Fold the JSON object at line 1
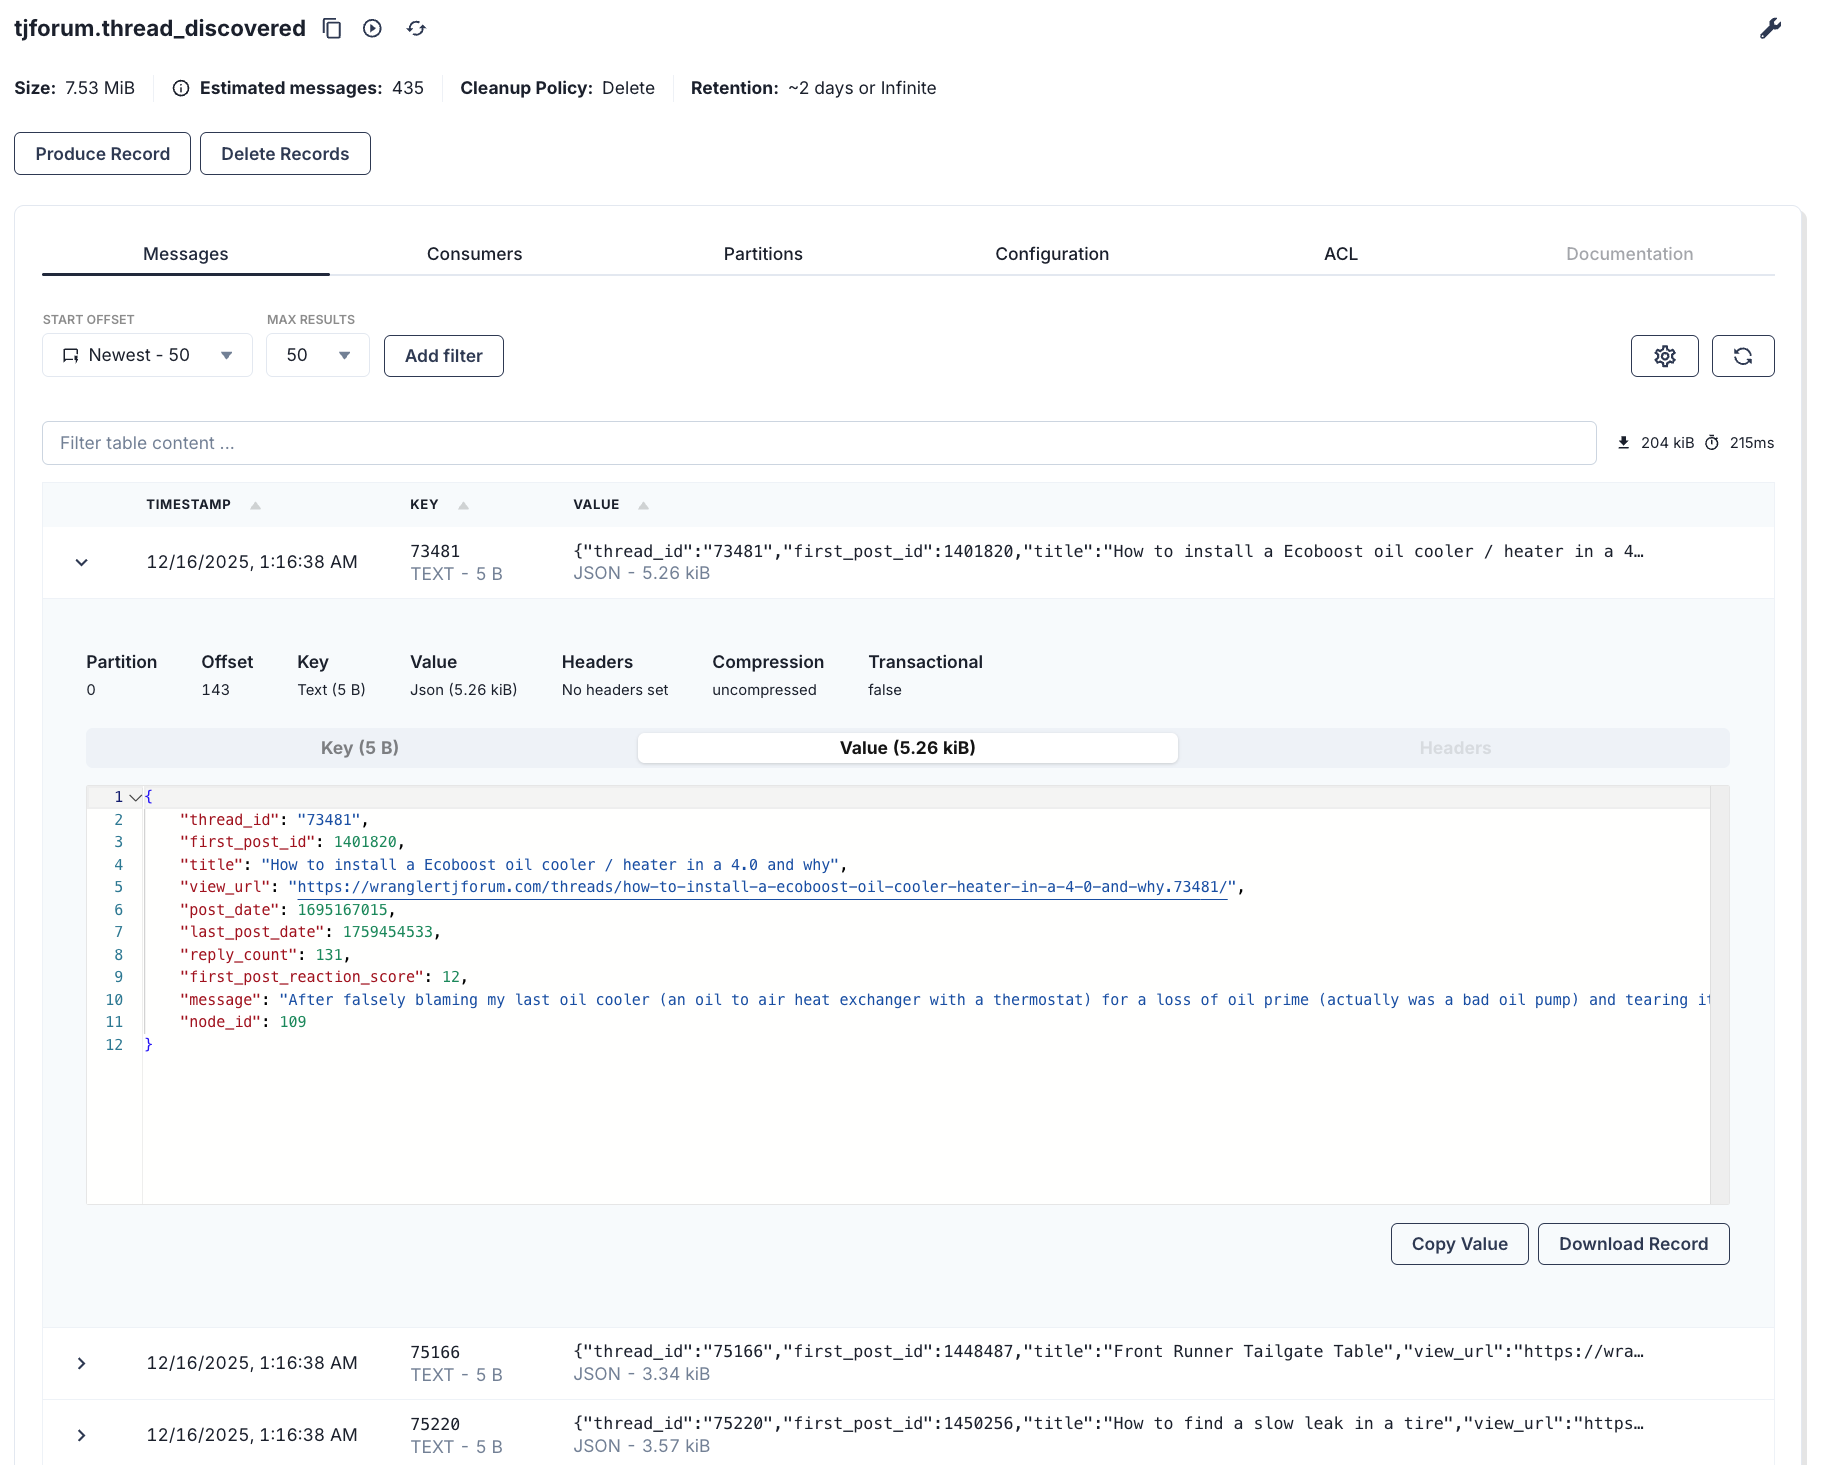This screenshot has height=1465, width=1840. pos(135,797)
